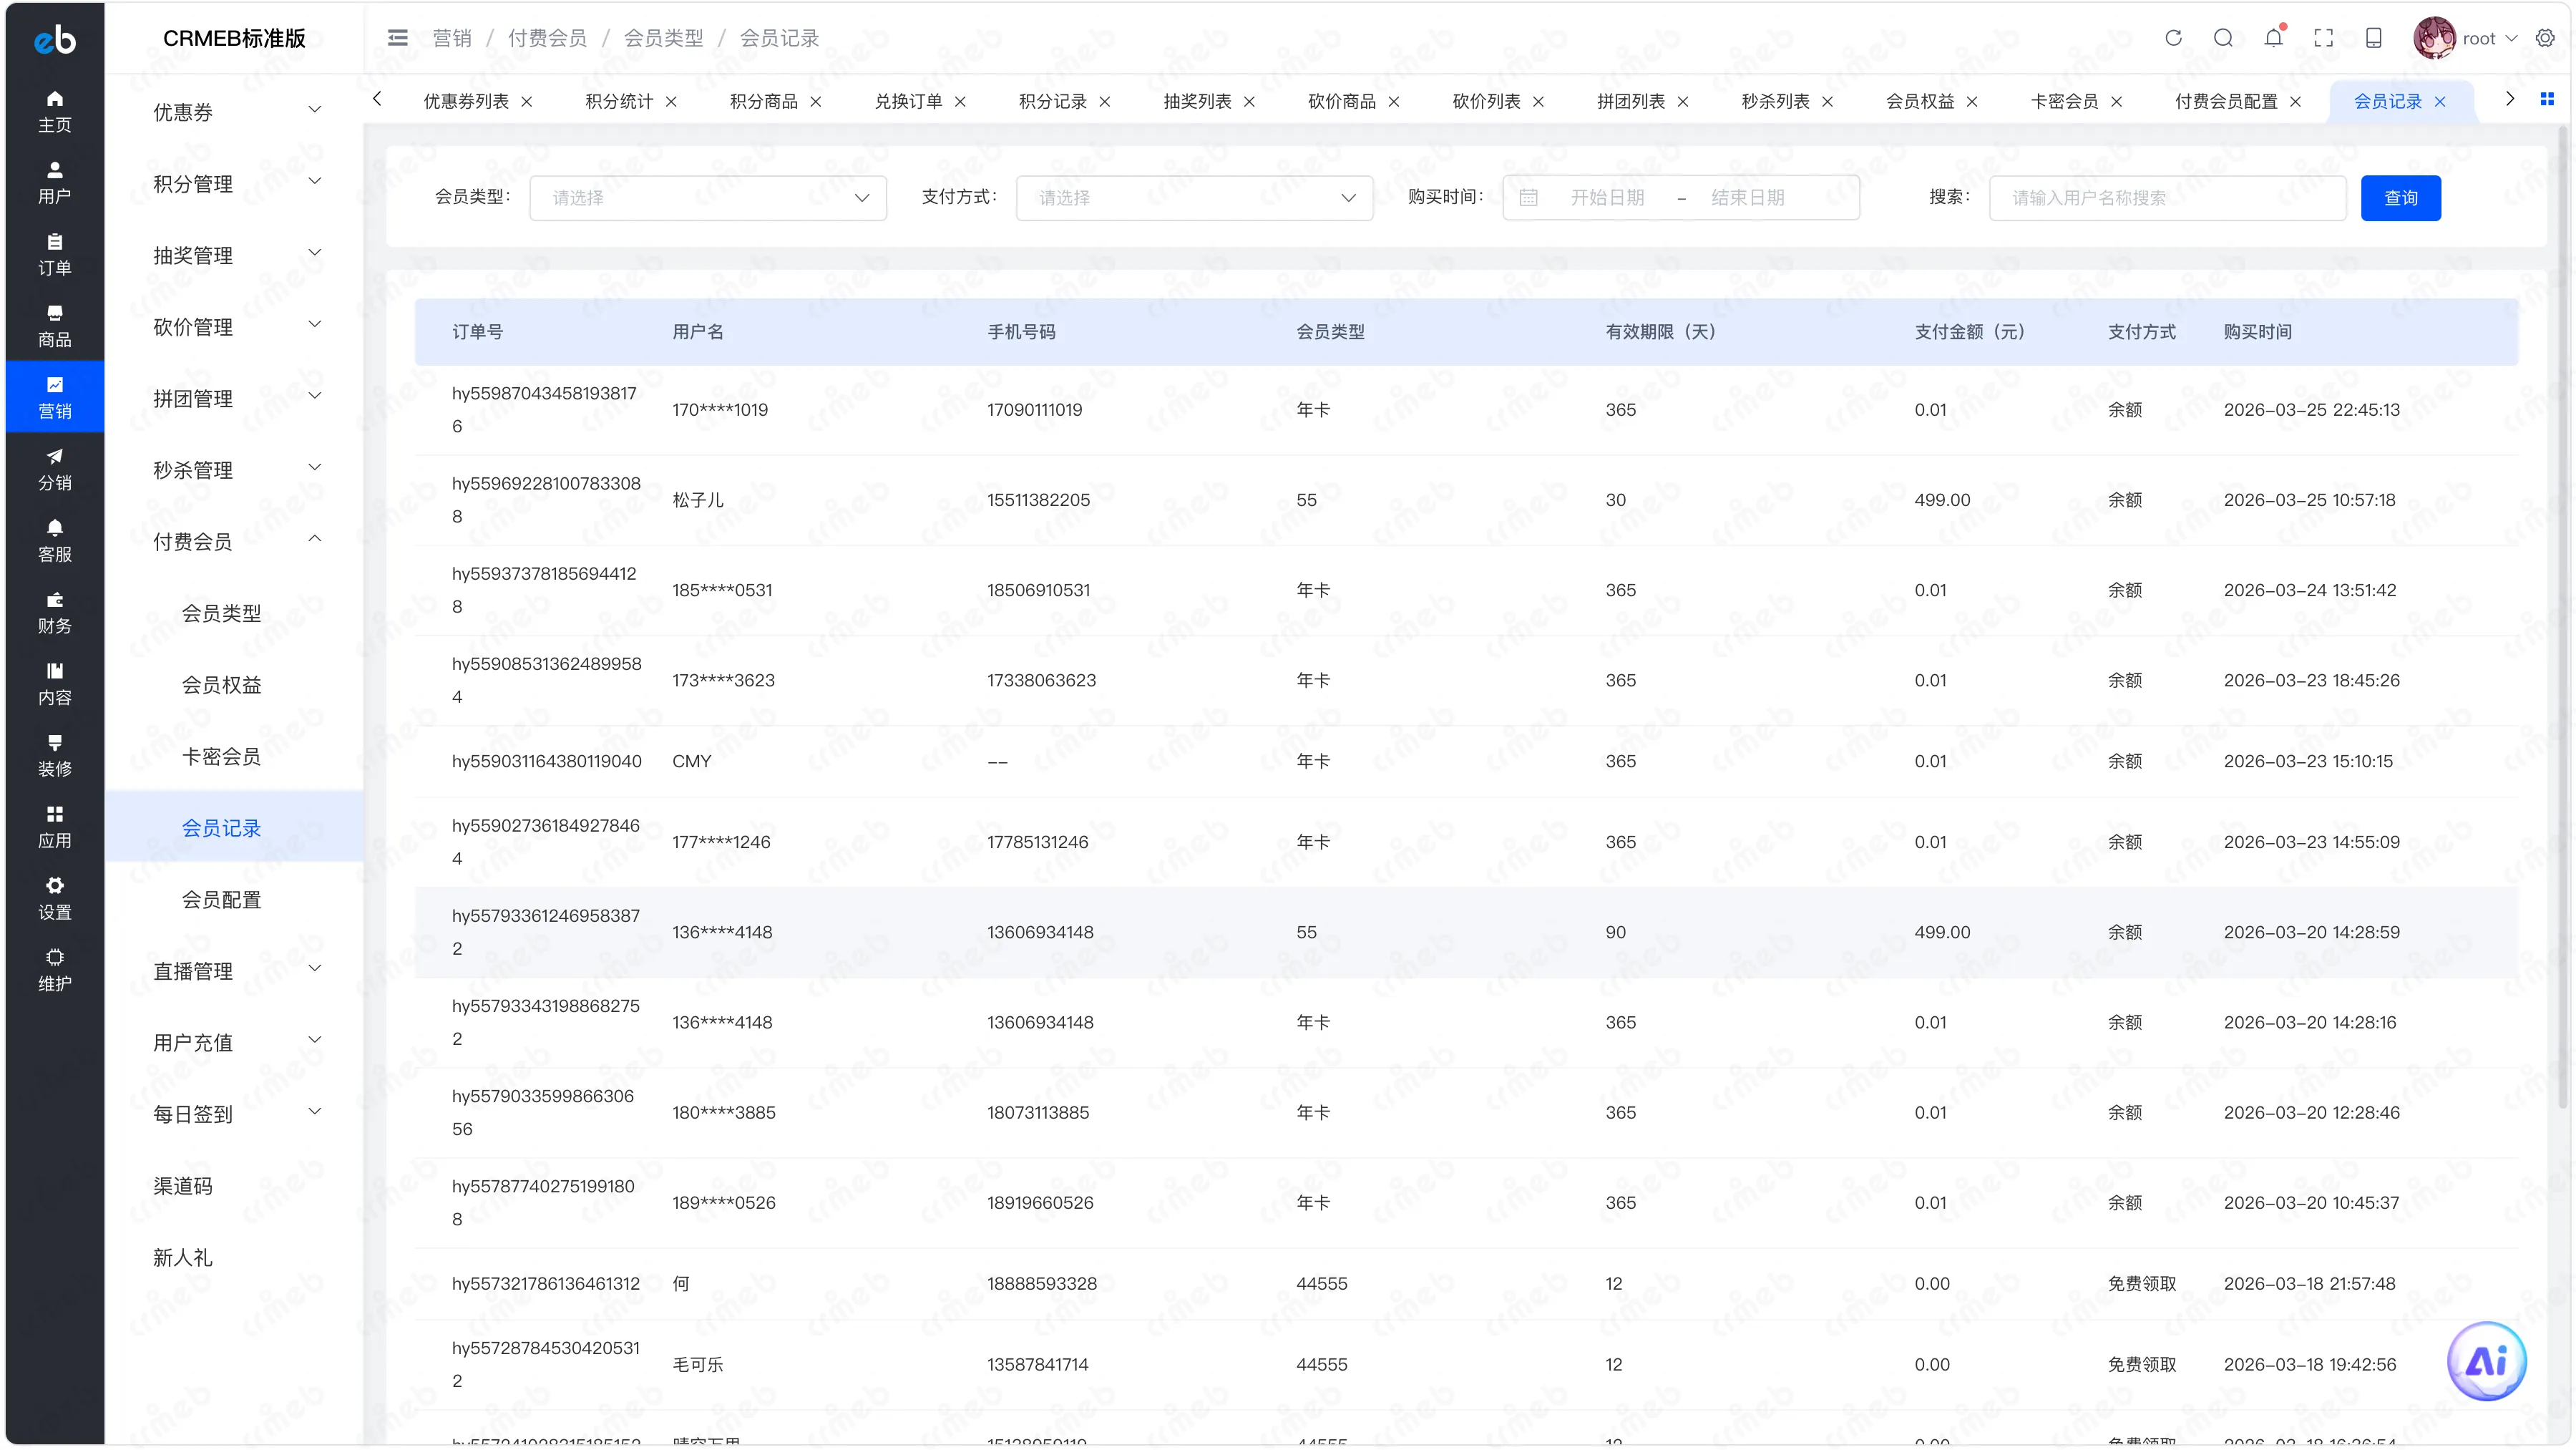Close the 会员记录 tab
The image size is (2576, 1450).
click(x=2439, y=102)
